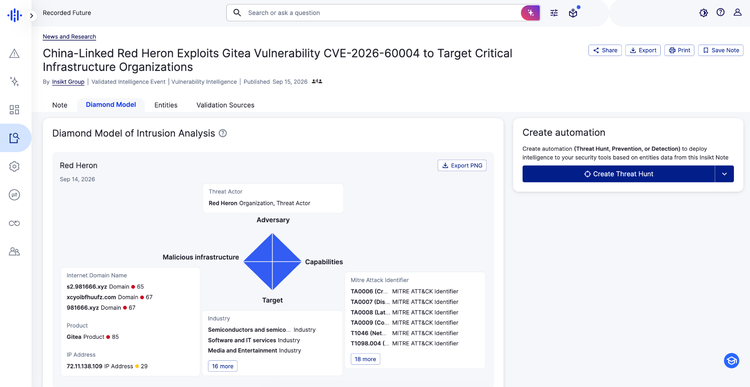Switch to the Note tab

(60, 105)
